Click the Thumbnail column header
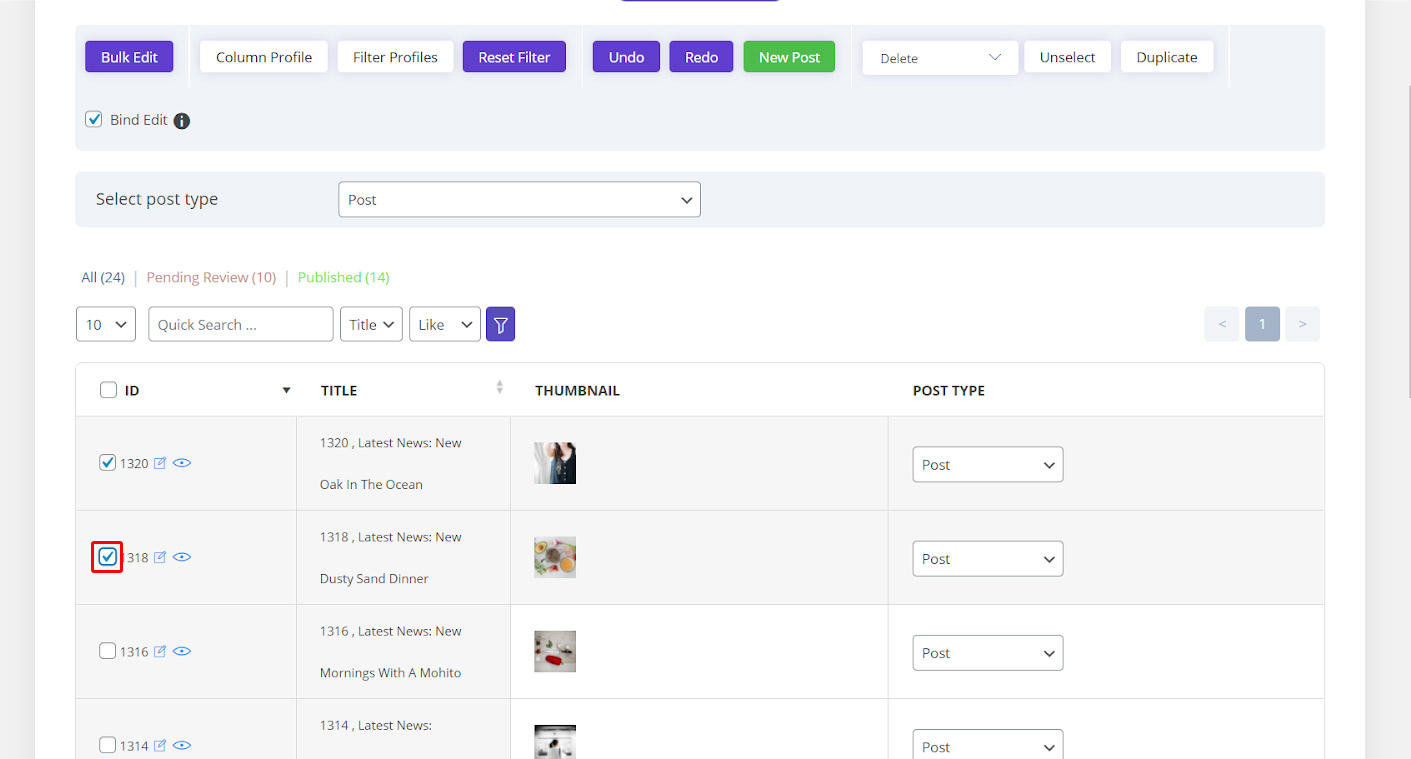Viewport: 1411px width, 759px height. tap(577, 390)
